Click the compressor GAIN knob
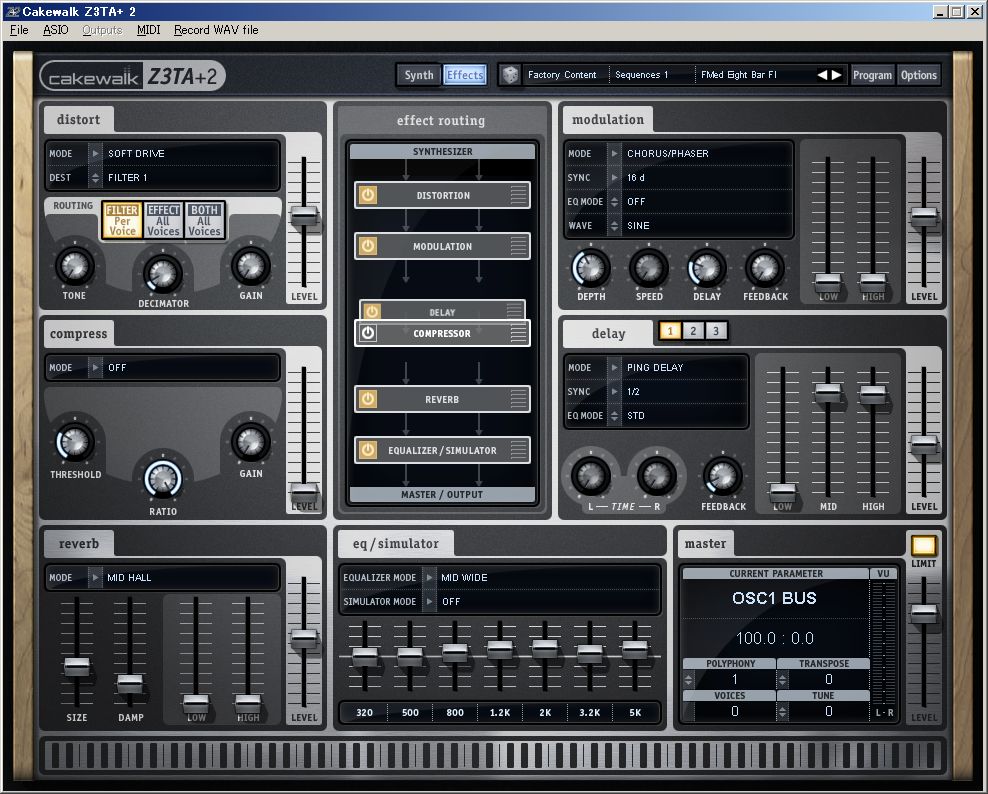Viewport: 988px width, 794px height. pos(251,442)
